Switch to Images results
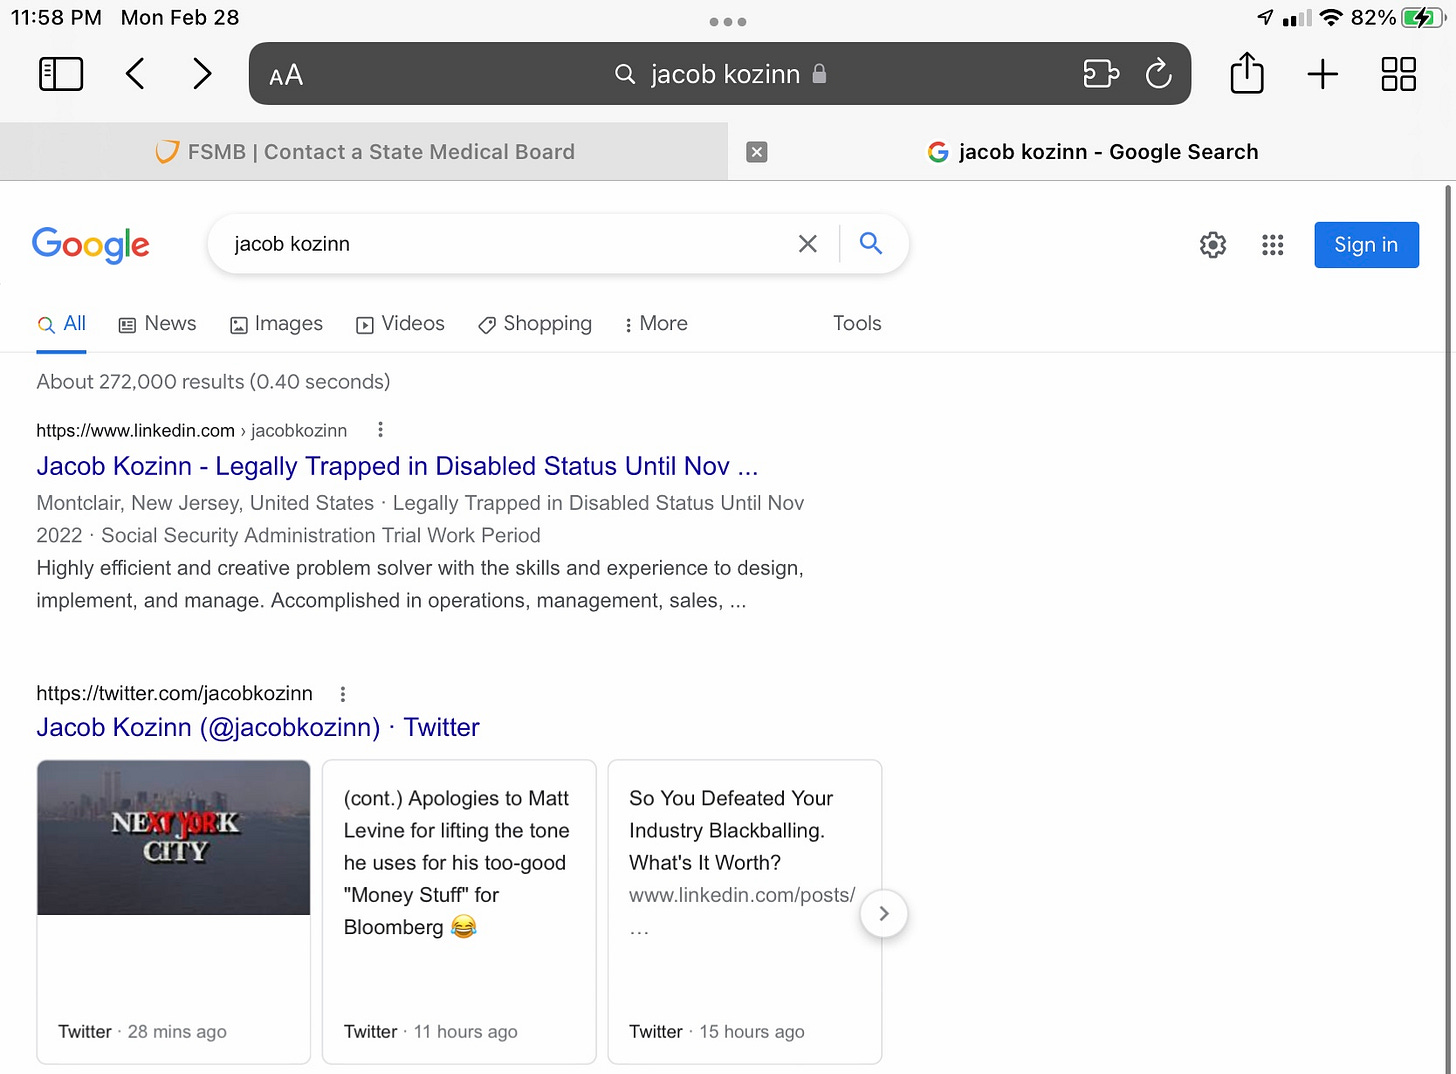1456x1074 pixels. (277, 324)
